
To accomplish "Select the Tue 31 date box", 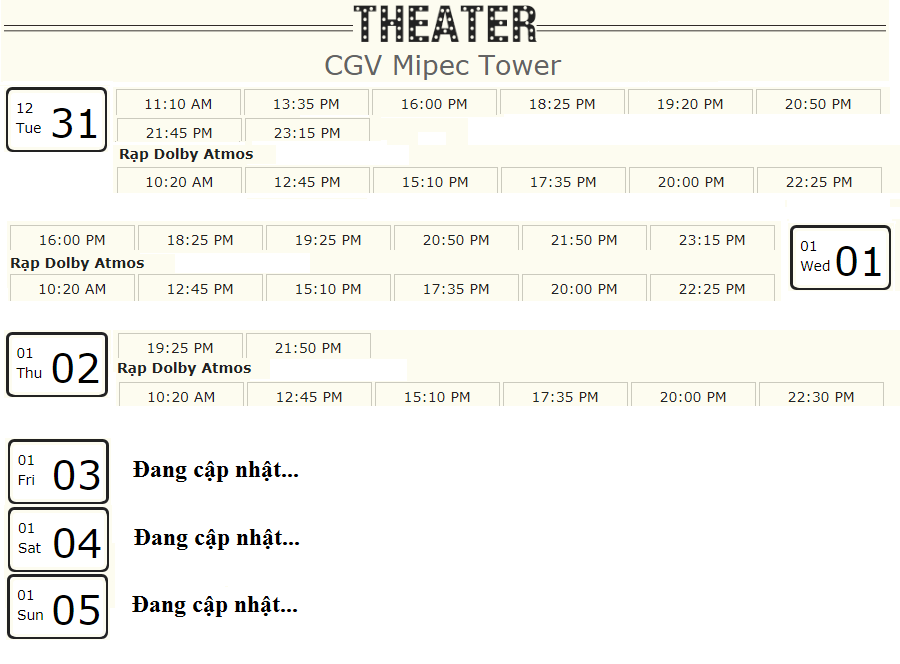I will tap(56, 119).
